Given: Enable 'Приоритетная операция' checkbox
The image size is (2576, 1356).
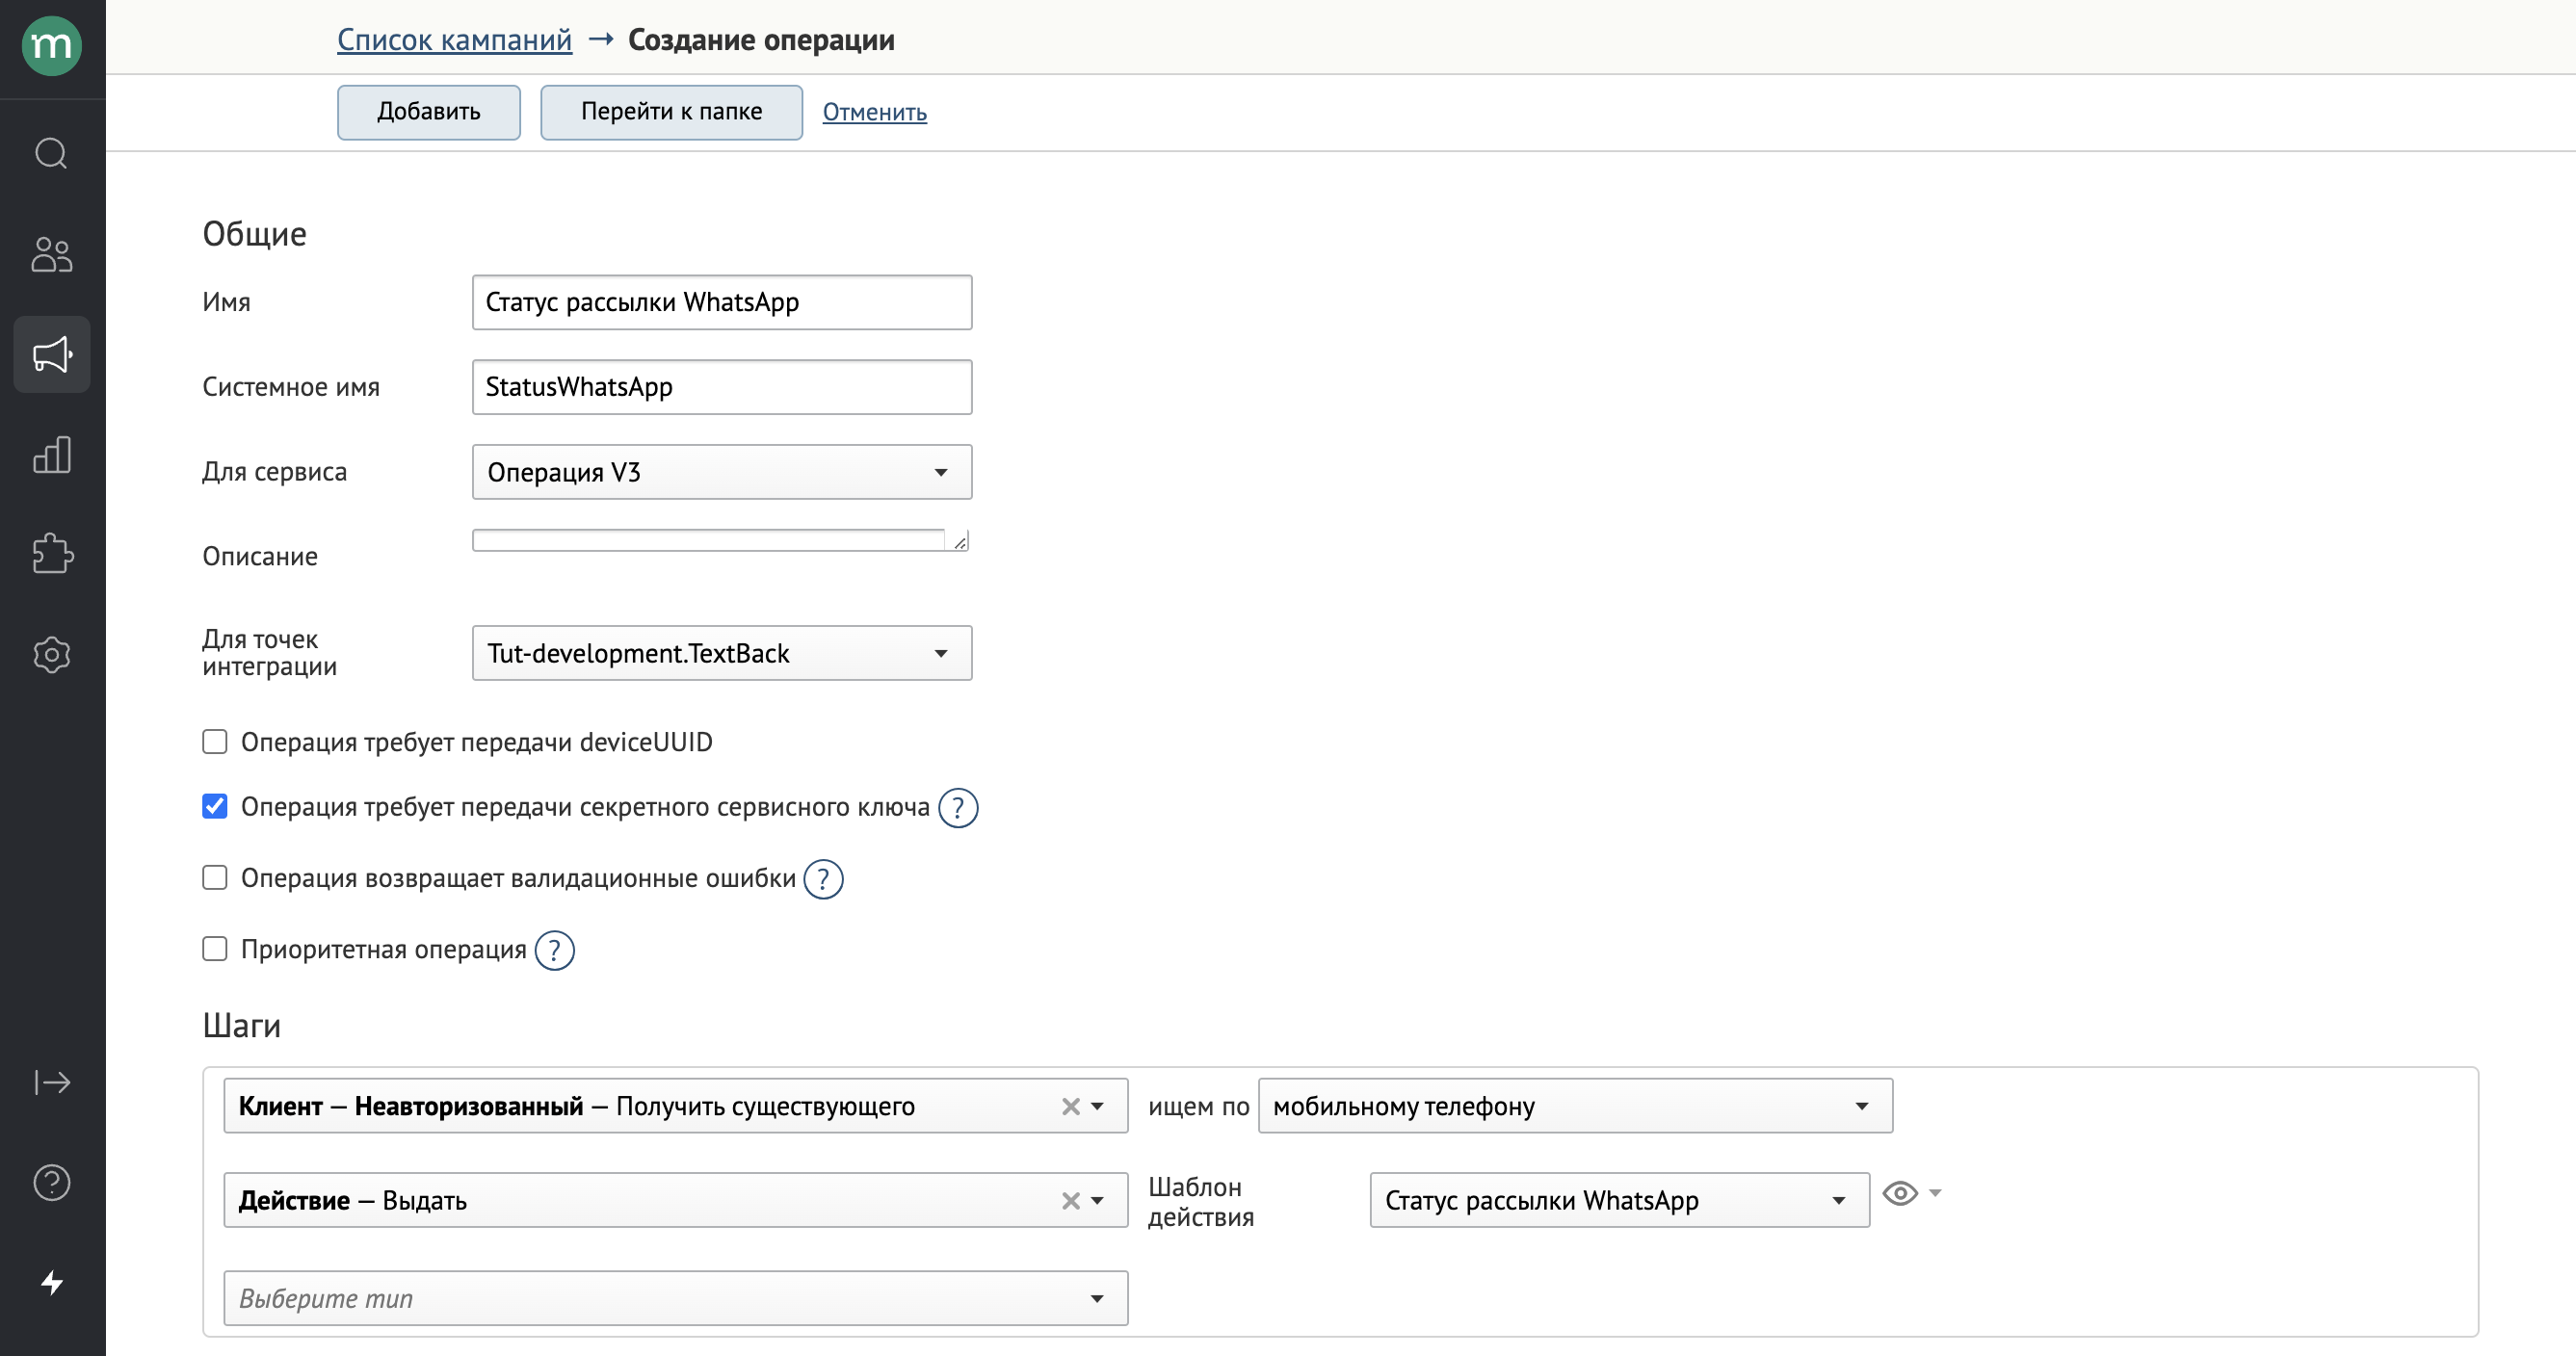Looking at the screenshot, I should [x=215, y=949].
